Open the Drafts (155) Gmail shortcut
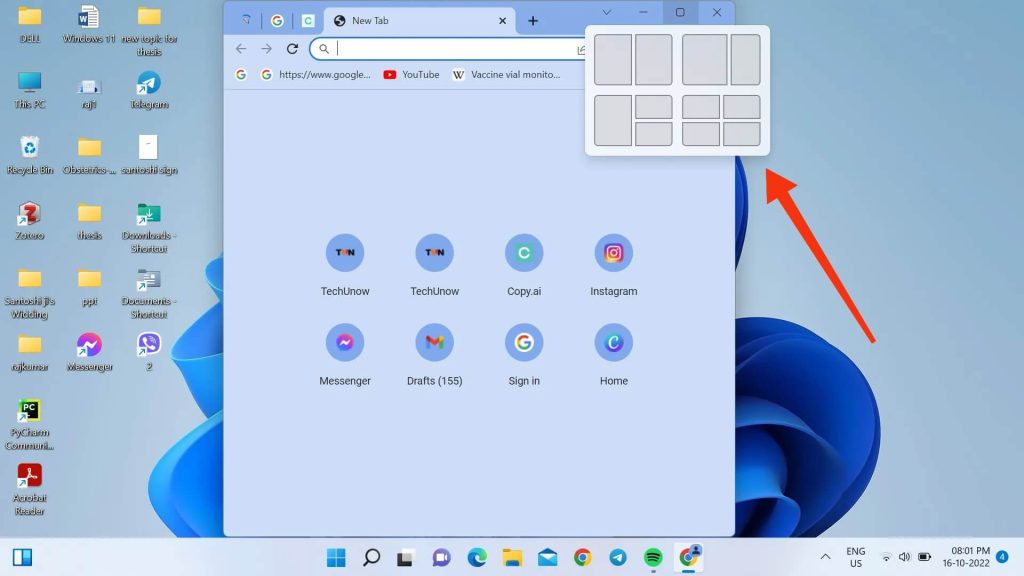This screenshot has width=1024, height=576. tap(434, 355)
